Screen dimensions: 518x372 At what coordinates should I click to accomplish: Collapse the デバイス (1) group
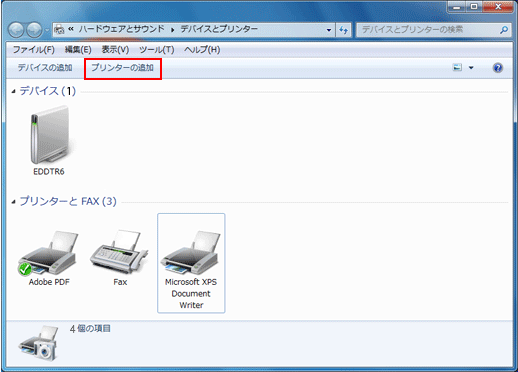tap(13, 91)
